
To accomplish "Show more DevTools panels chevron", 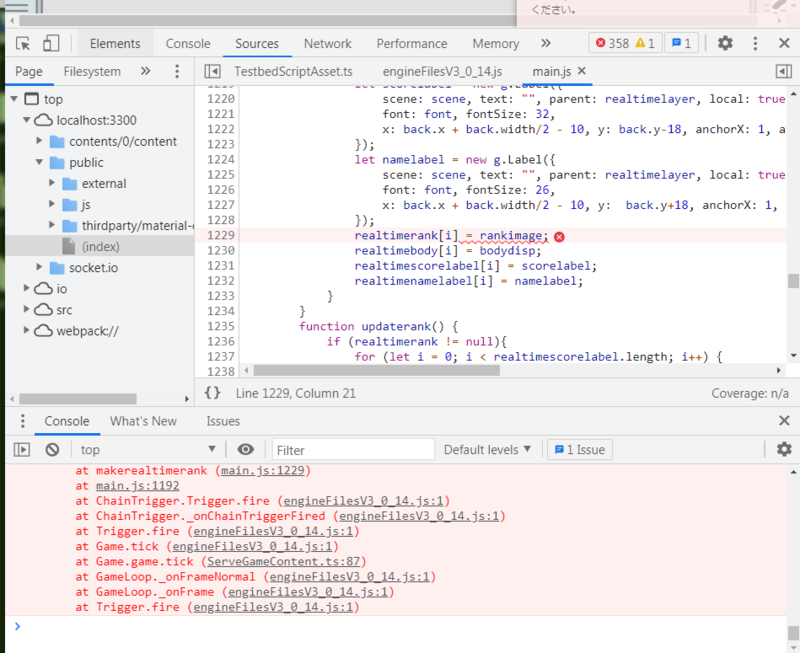I will pos(546,43).
